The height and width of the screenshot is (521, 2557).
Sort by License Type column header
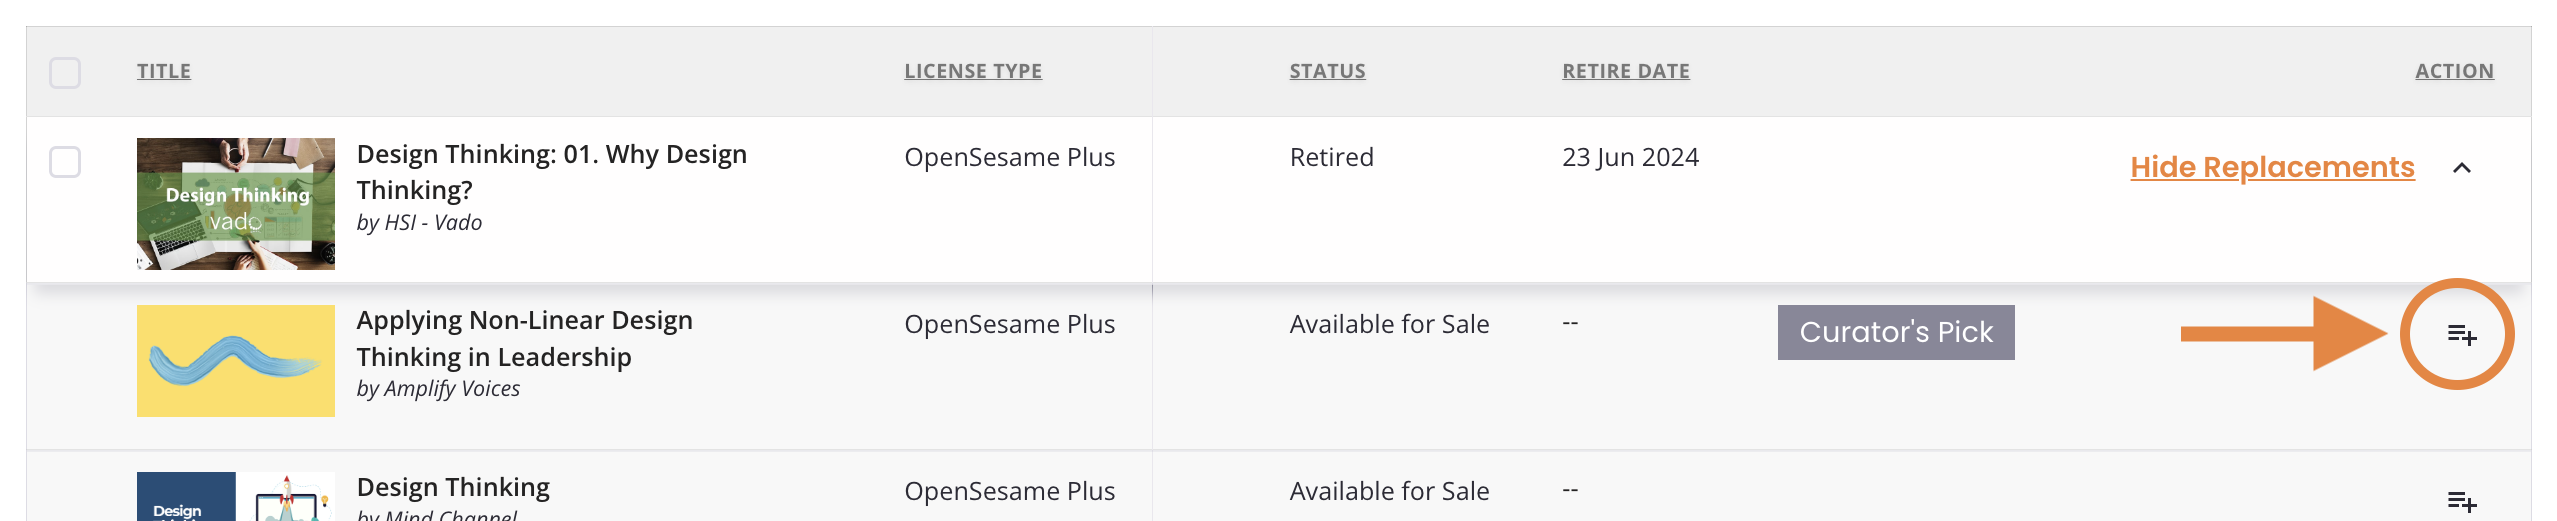click(x=973, y=71)
